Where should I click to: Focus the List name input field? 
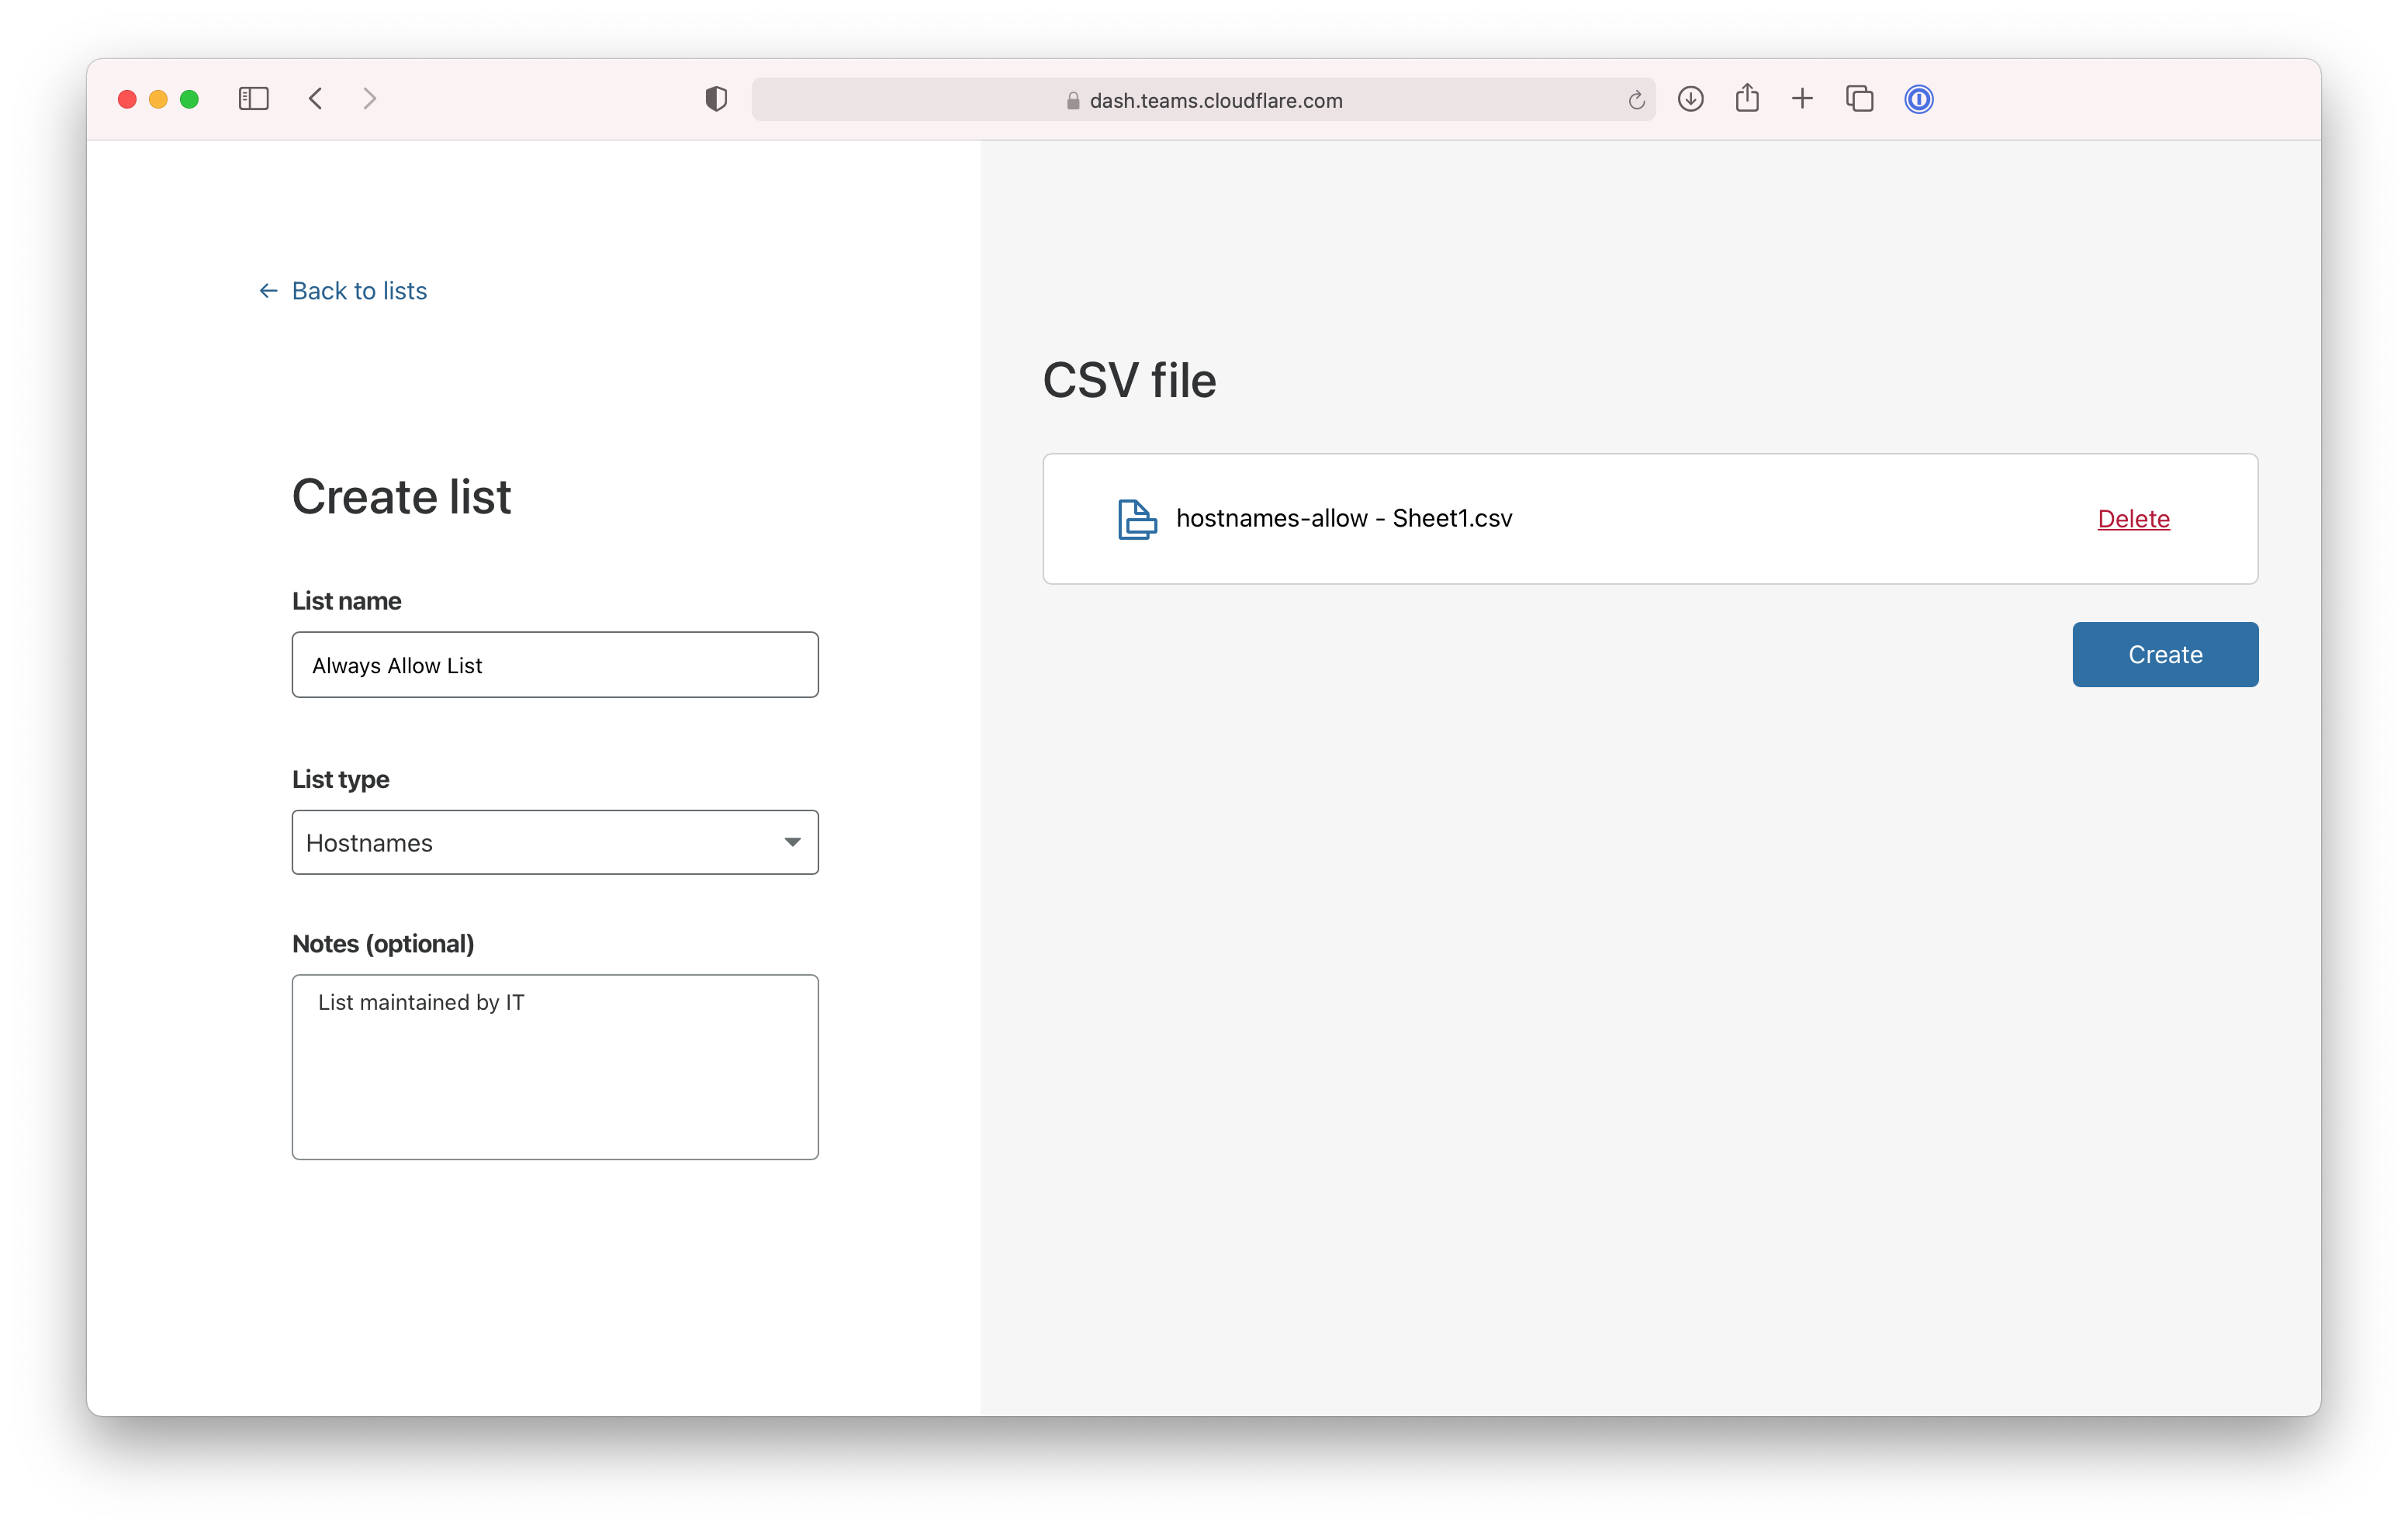pyautogui.click(x=555, y=665)
